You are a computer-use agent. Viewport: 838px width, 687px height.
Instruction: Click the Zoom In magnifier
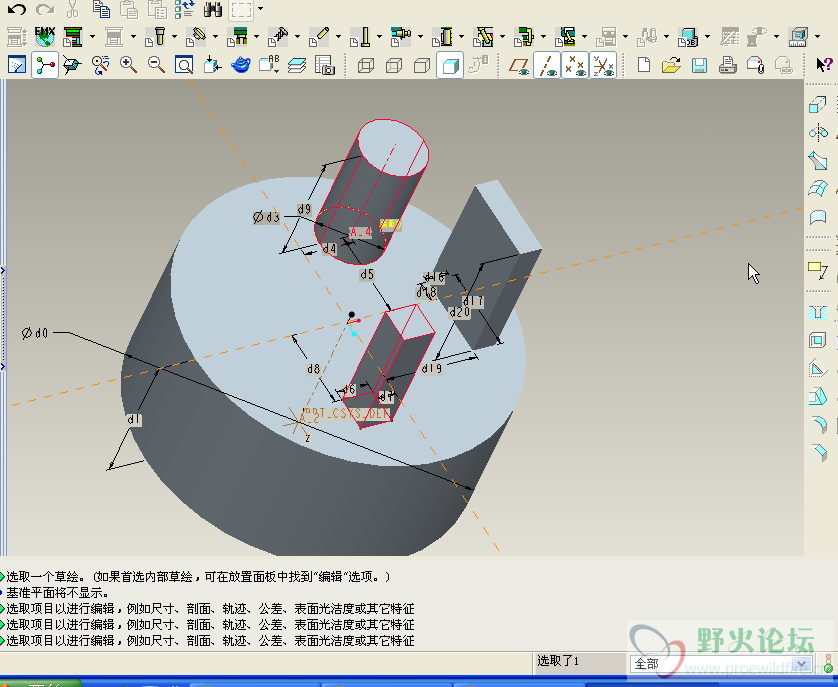[x=128, y=65]
